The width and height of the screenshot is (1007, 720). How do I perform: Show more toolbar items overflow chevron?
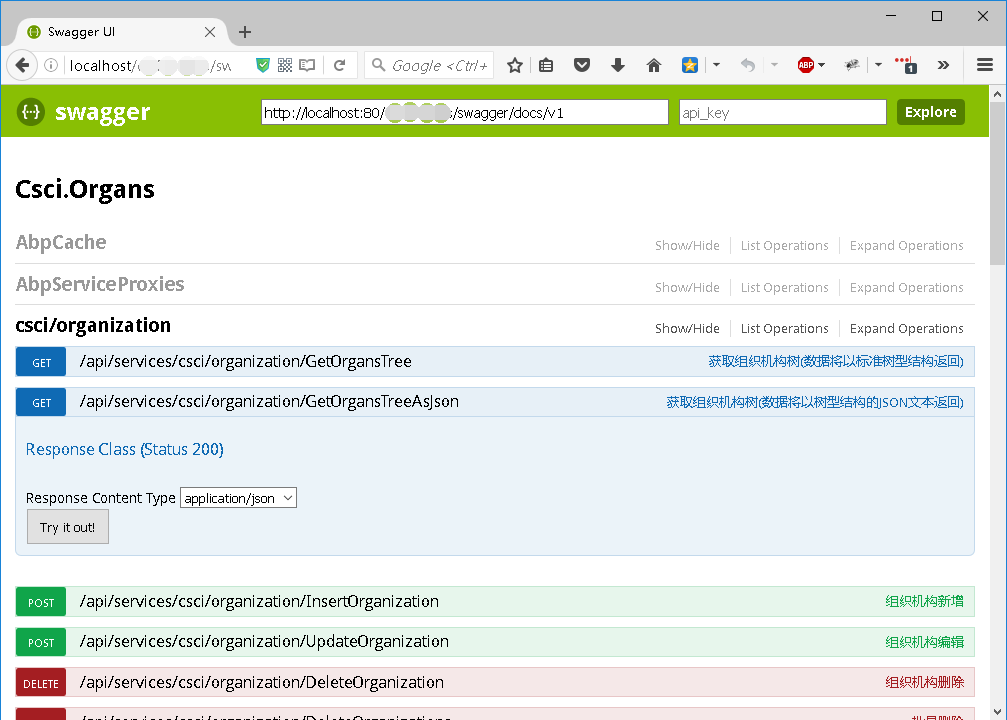(943, 65)
